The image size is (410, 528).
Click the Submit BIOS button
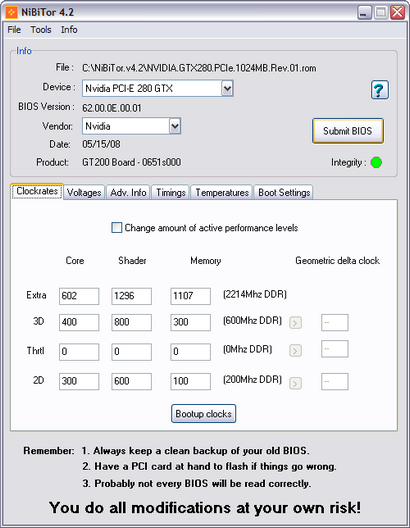tap(348, 131)
